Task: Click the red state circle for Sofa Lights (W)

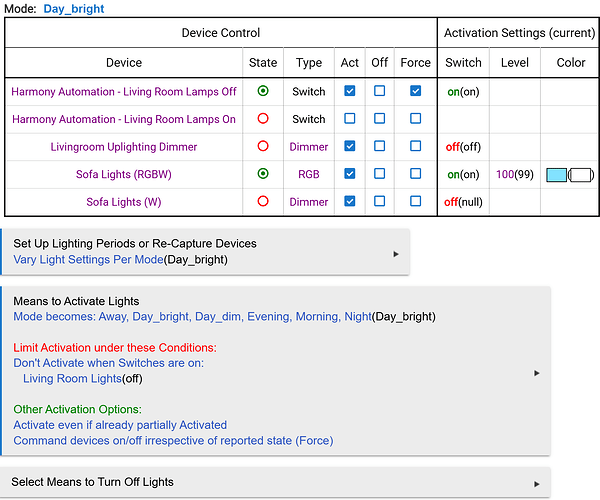Action: 263,201
